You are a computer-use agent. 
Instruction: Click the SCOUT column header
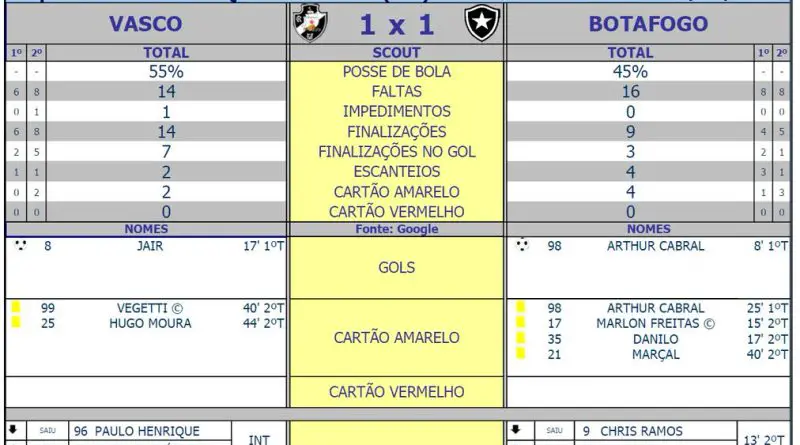[x=396, y=53]
